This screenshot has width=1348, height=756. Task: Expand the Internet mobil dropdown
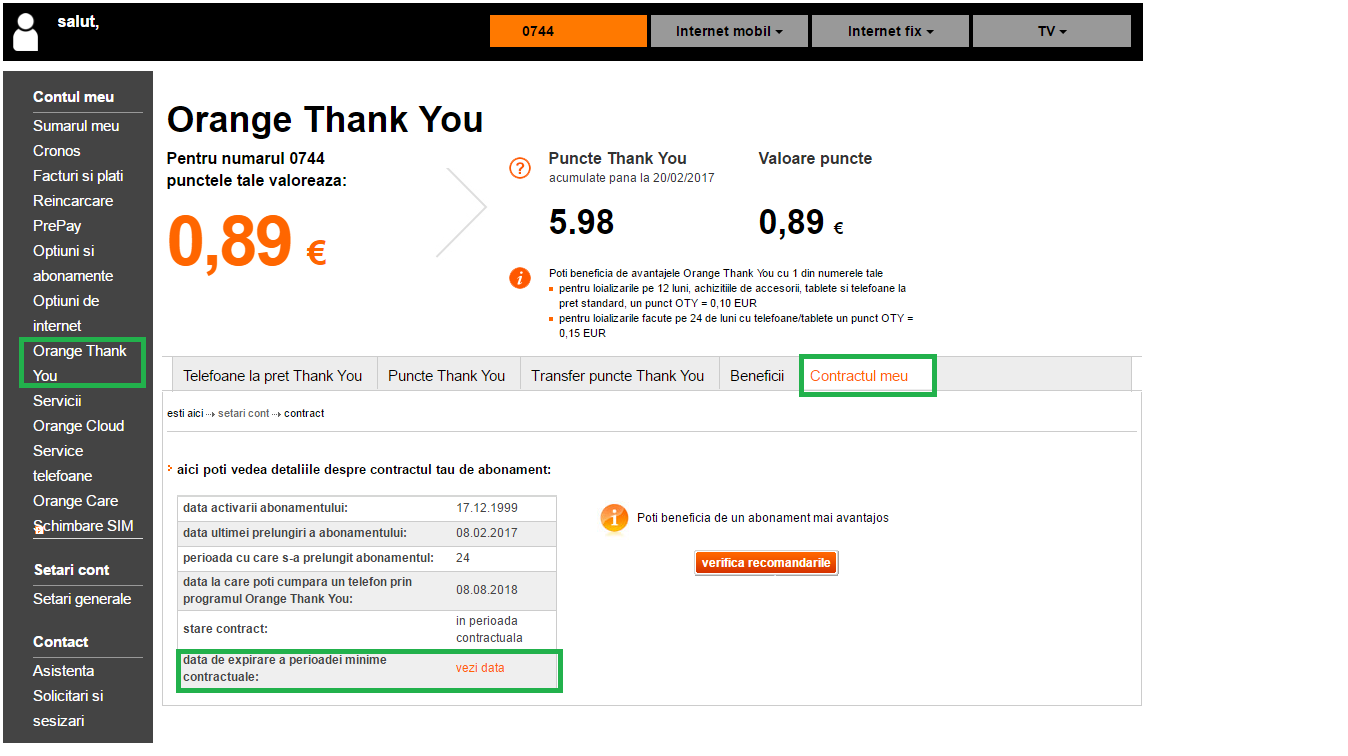pos(729,31)
